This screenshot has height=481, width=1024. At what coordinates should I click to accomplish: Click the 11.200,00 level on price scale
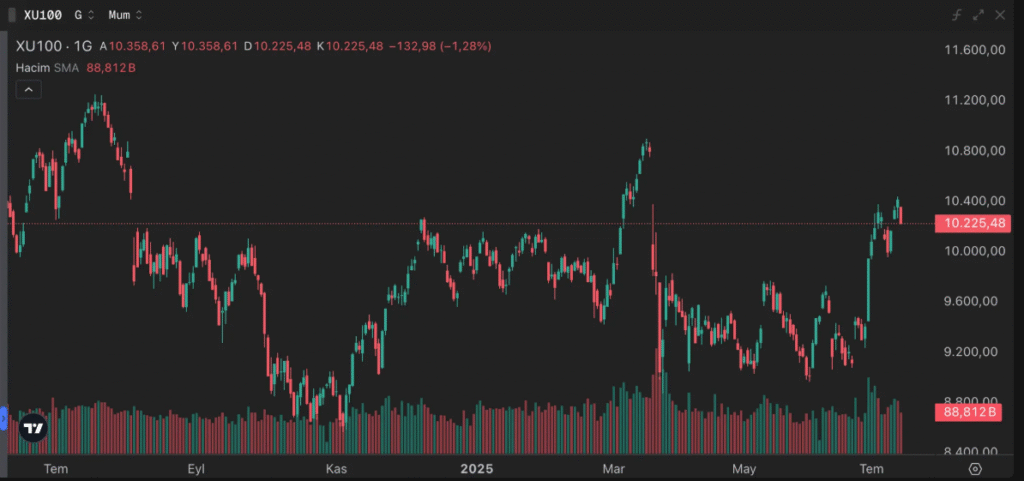click(975, 100)
